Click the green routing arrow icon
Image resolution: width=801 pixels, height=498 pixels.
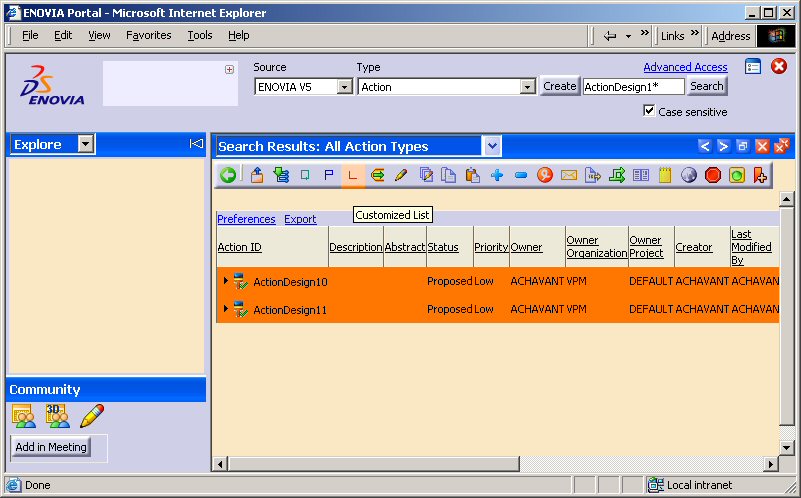[x=617, y=176]
